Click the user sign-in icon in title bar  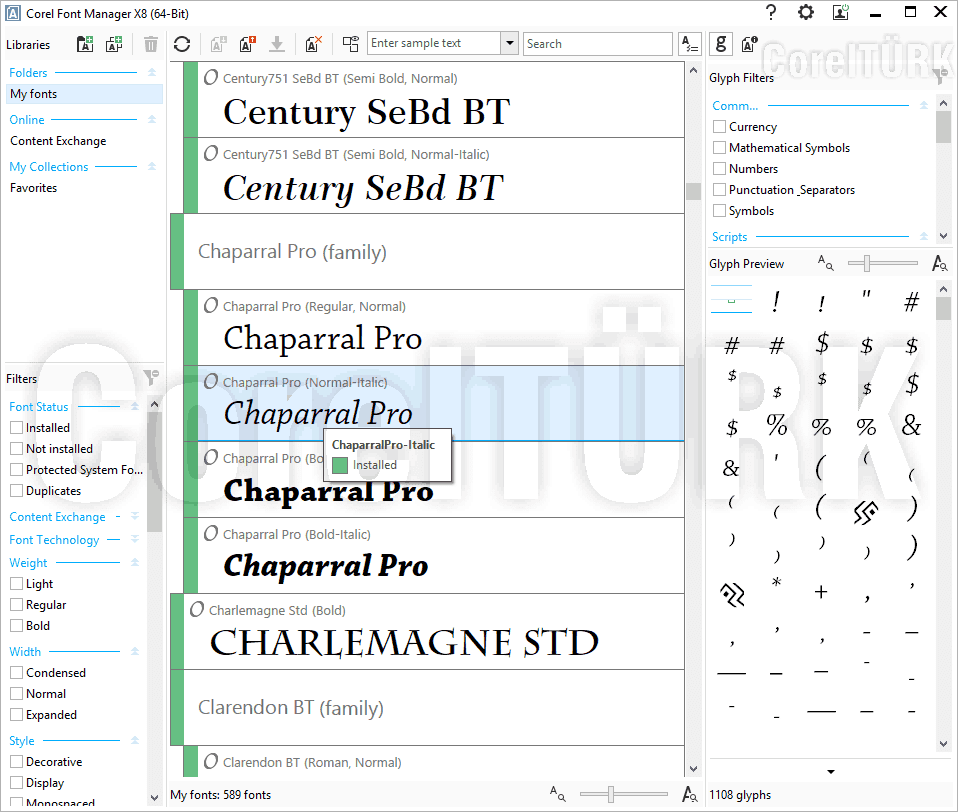point(841,12)
